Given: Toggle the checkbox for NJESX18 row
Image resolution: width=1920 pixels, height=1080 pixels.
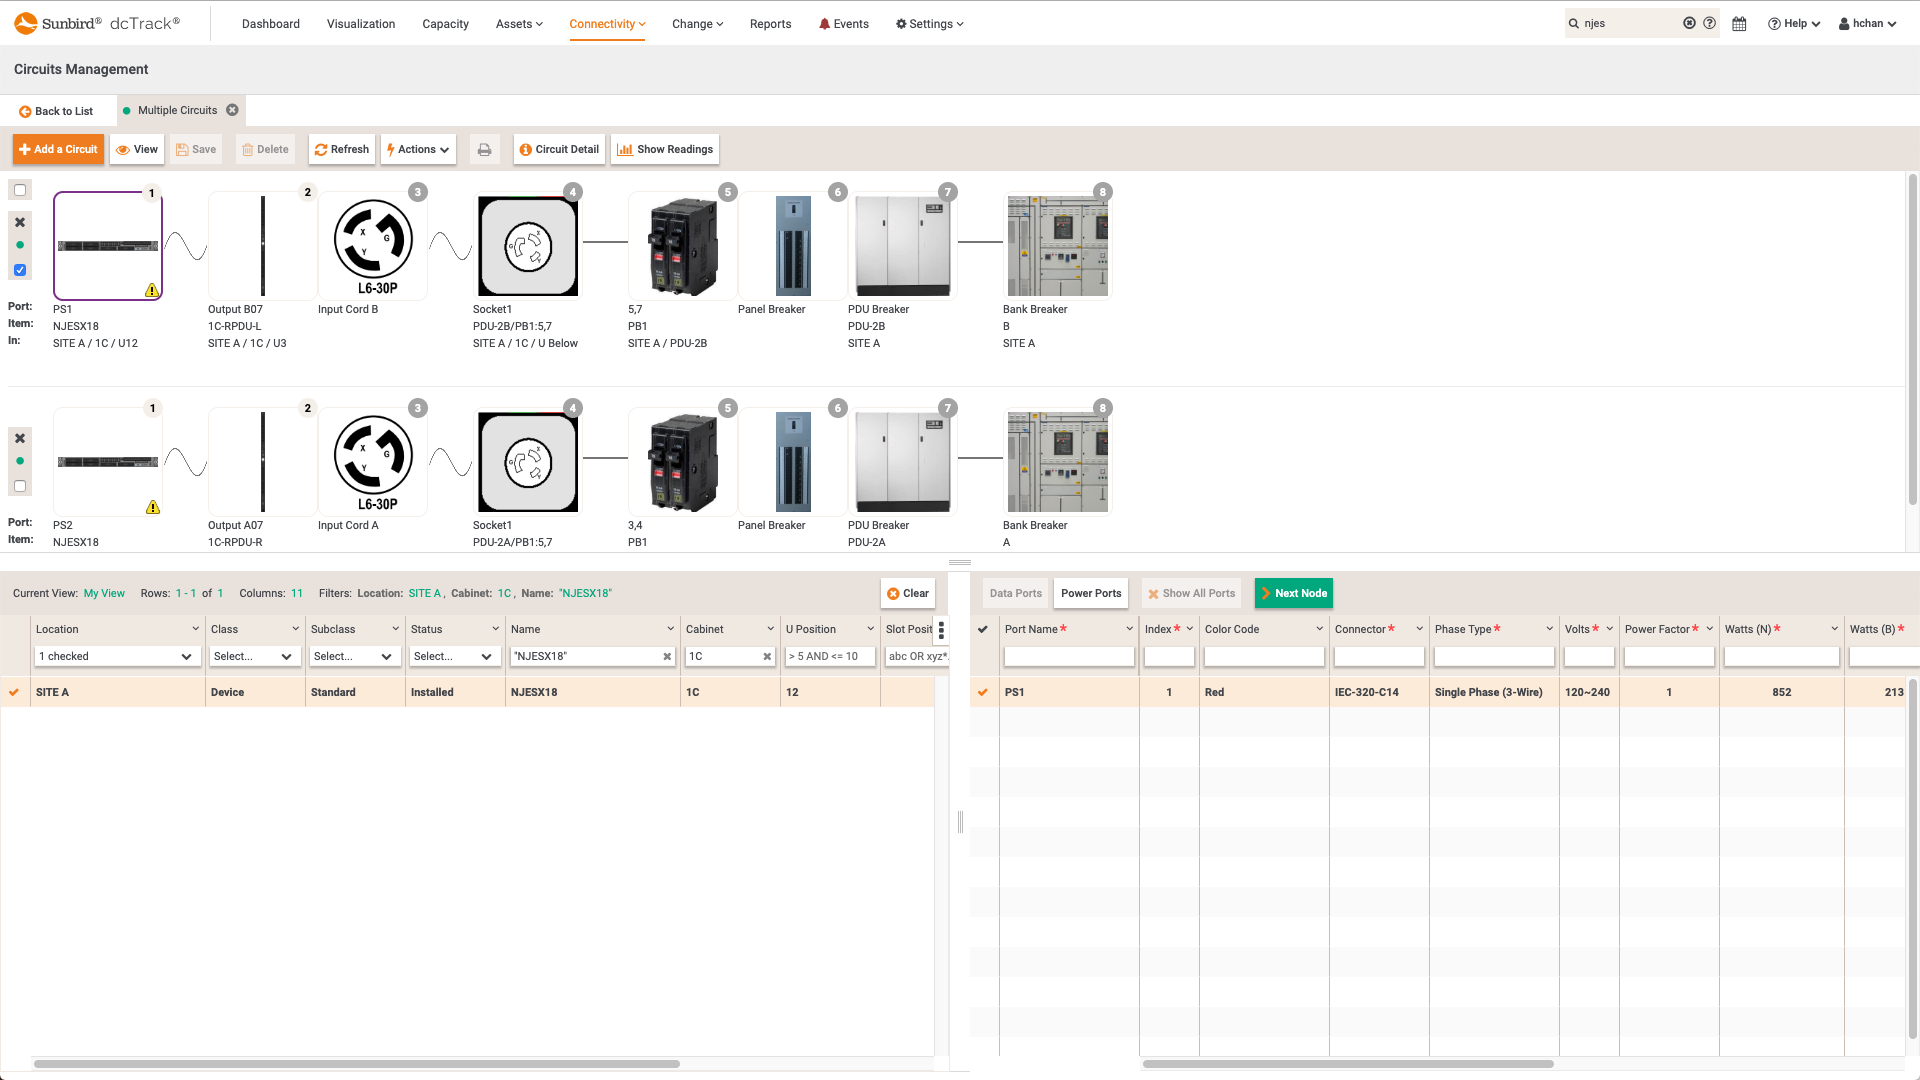Looking at the screenshot, I should [x=13, y=691].
